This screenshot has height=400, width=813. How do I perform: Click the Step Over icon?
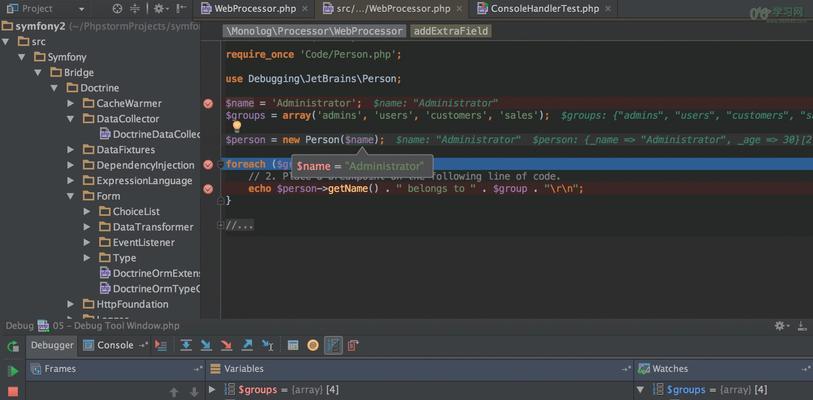click(186, 346)
